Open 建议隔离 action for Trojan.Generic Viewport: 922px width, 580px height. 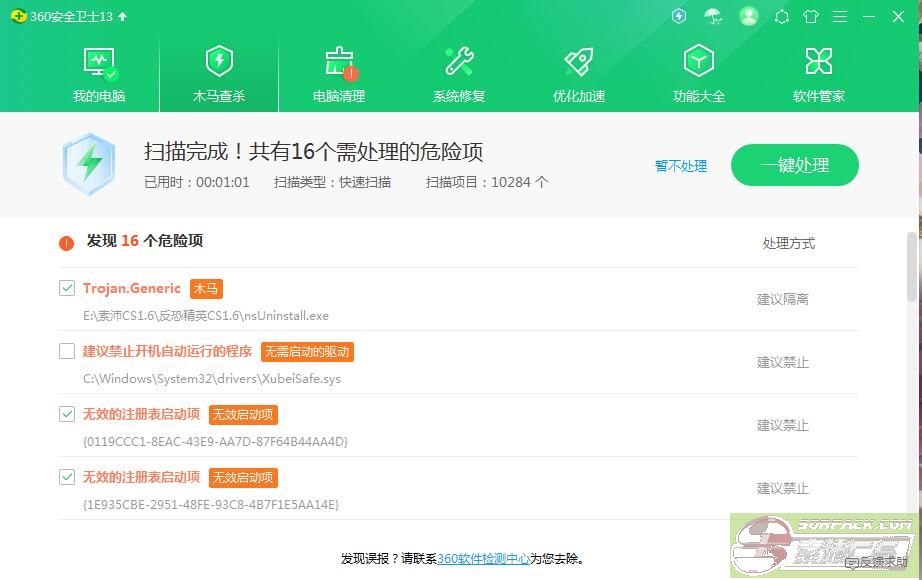783,299
